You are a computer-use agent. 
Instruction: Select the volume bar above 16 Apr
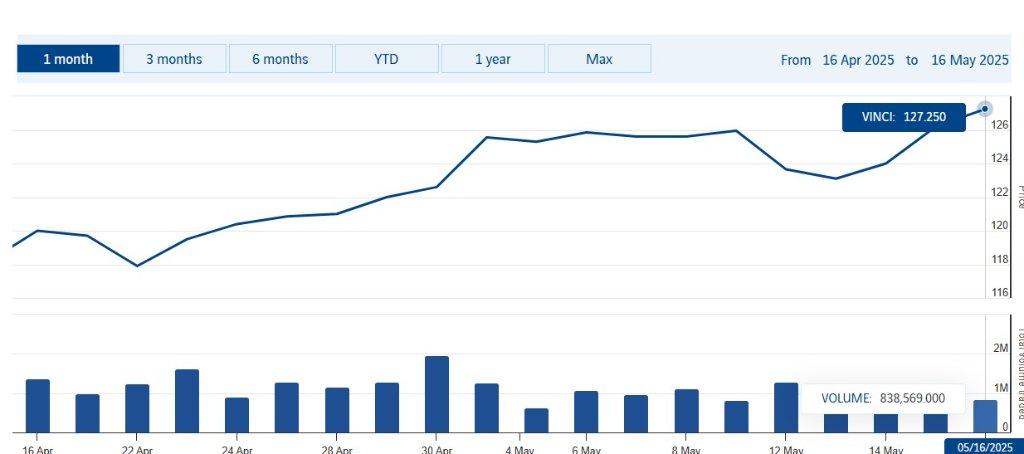pyautogui.click(x=38, y=405)
